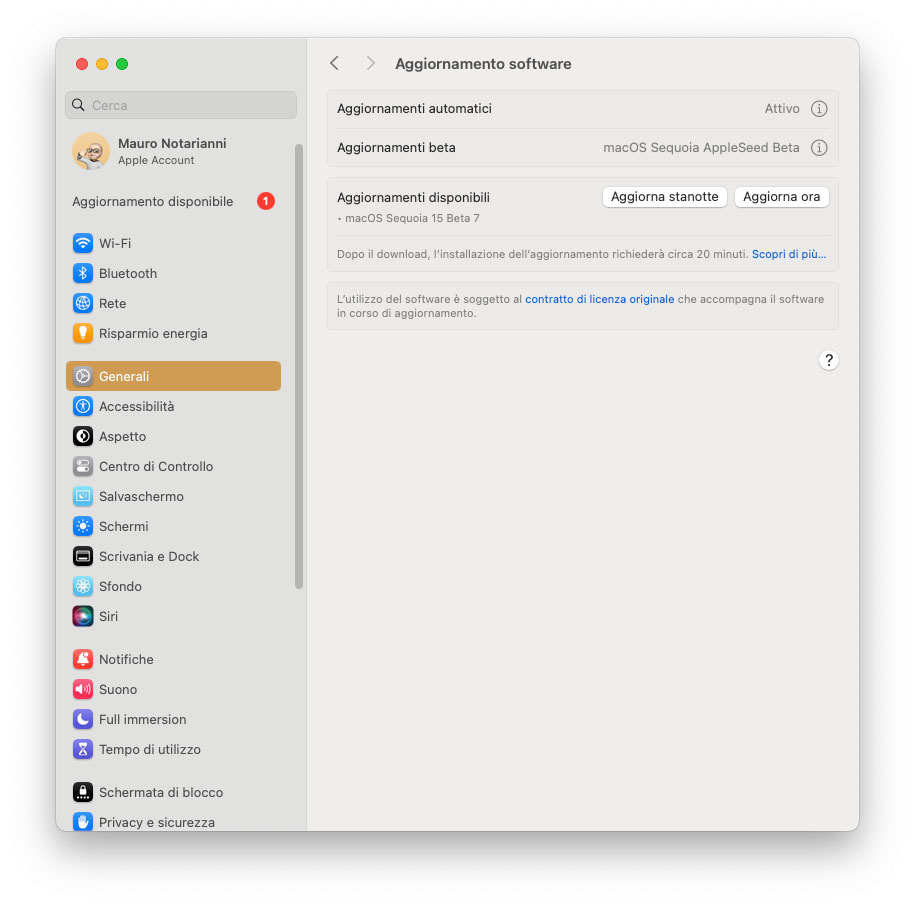Zoom window with the green button
The height and width of the screenshot is (905, 915).
[122, 64]
